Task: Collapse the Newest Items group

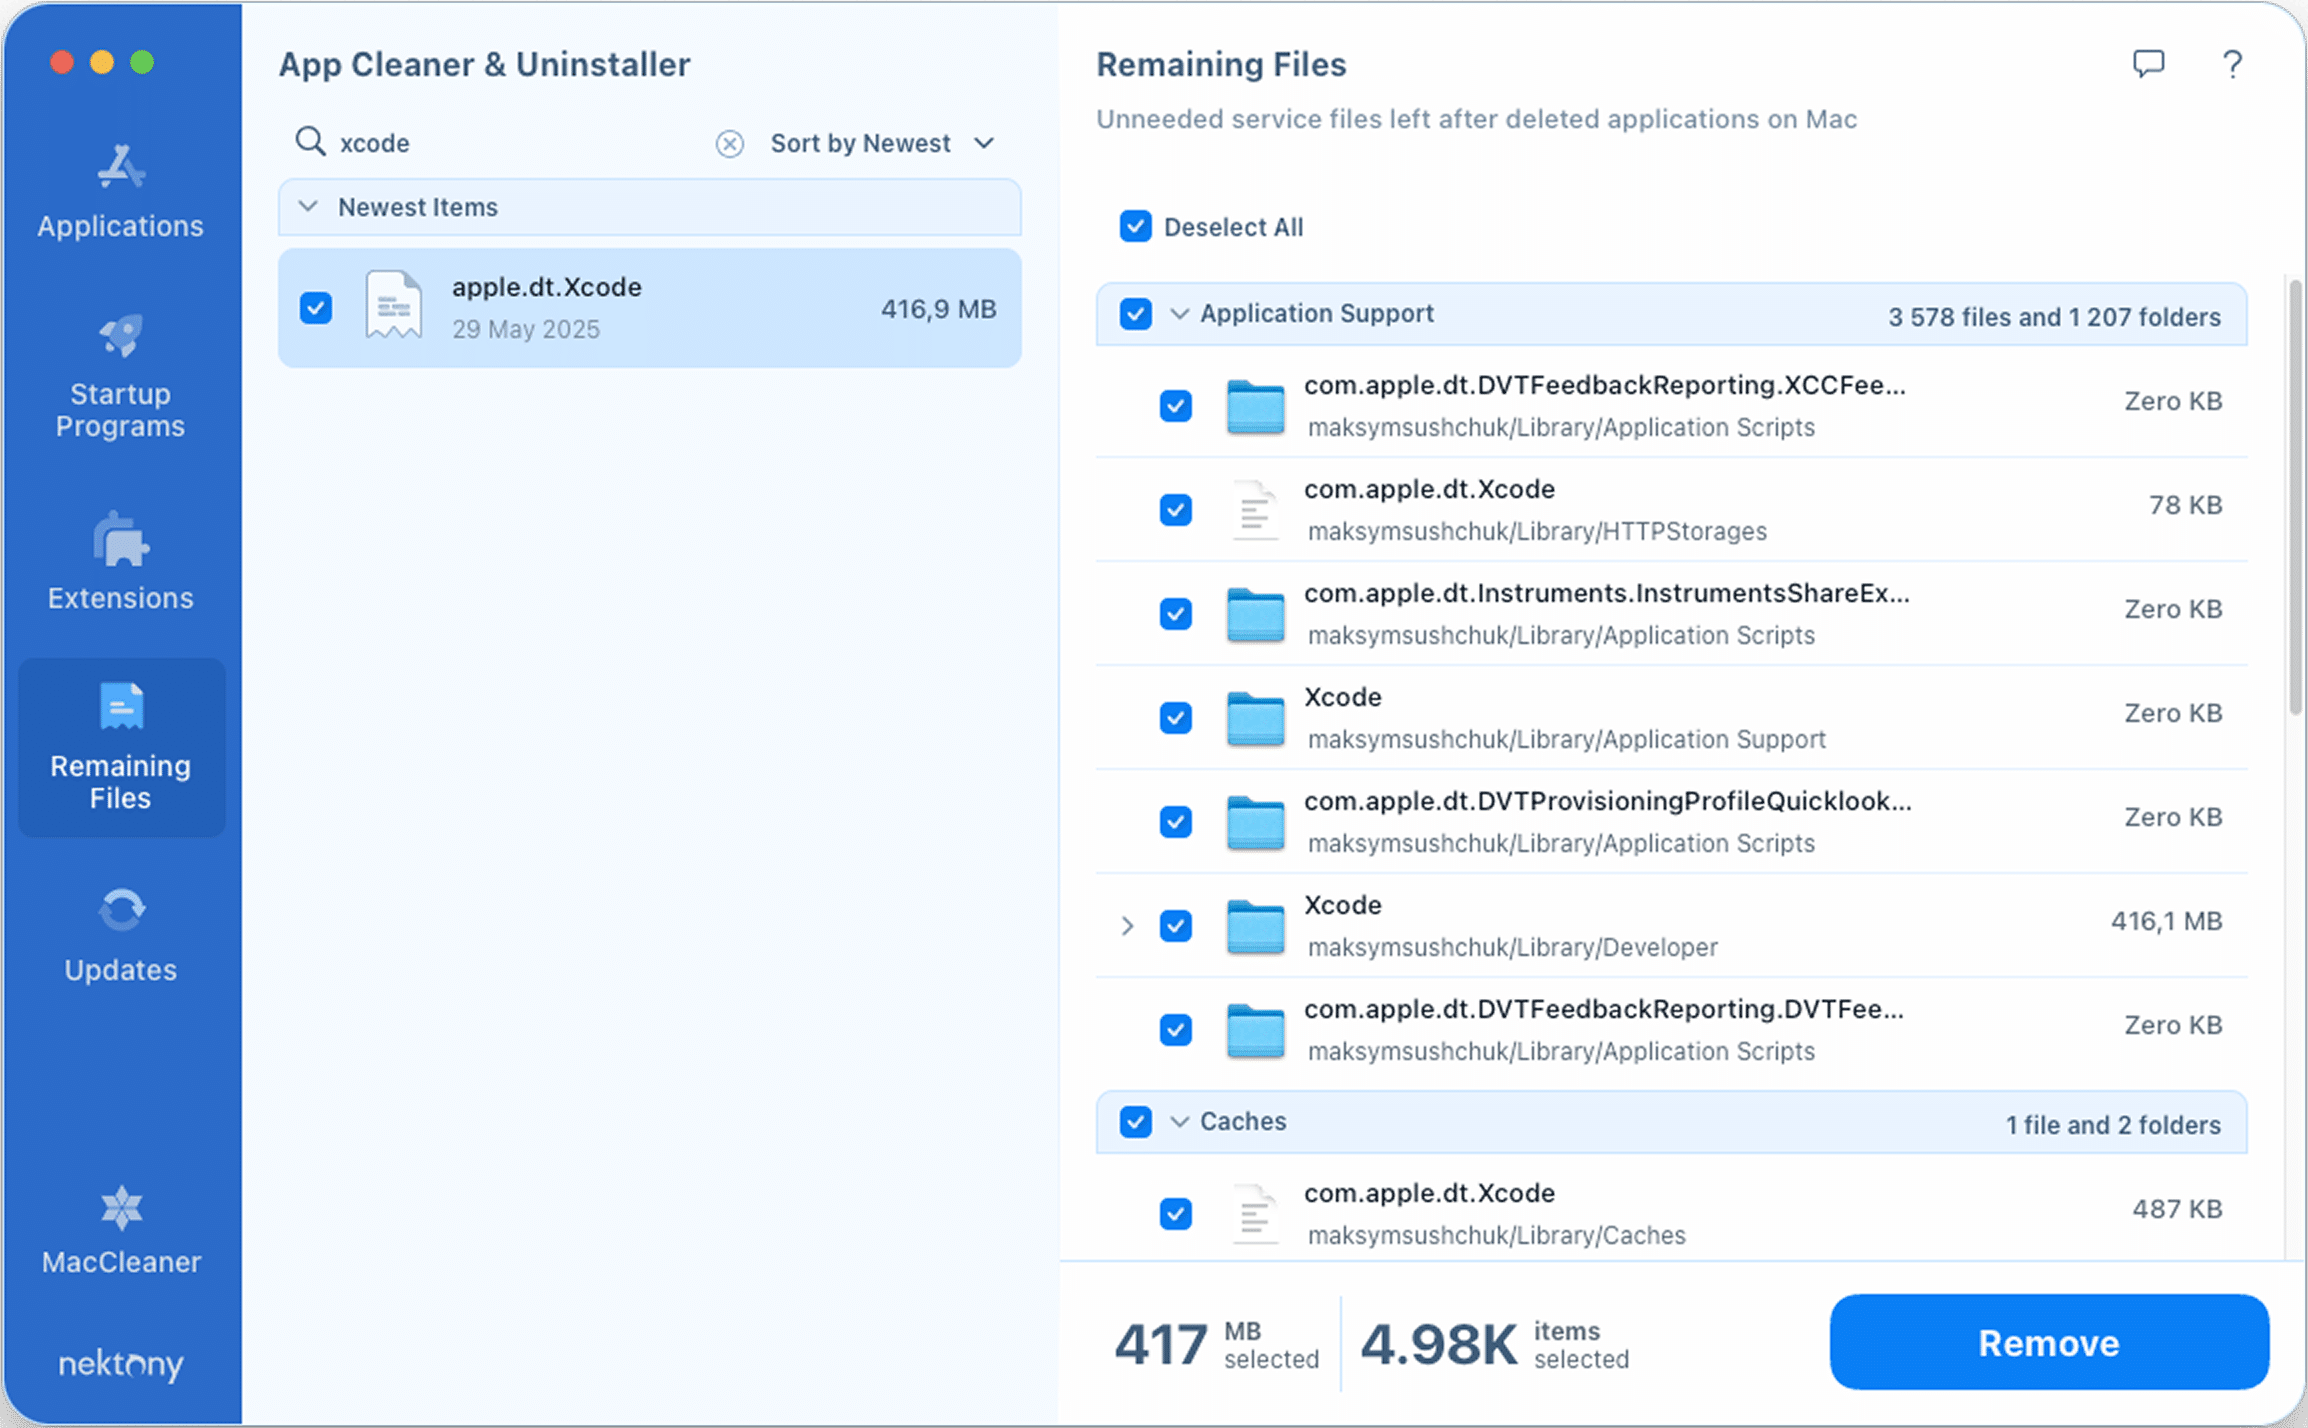Action: pos(307,207)
